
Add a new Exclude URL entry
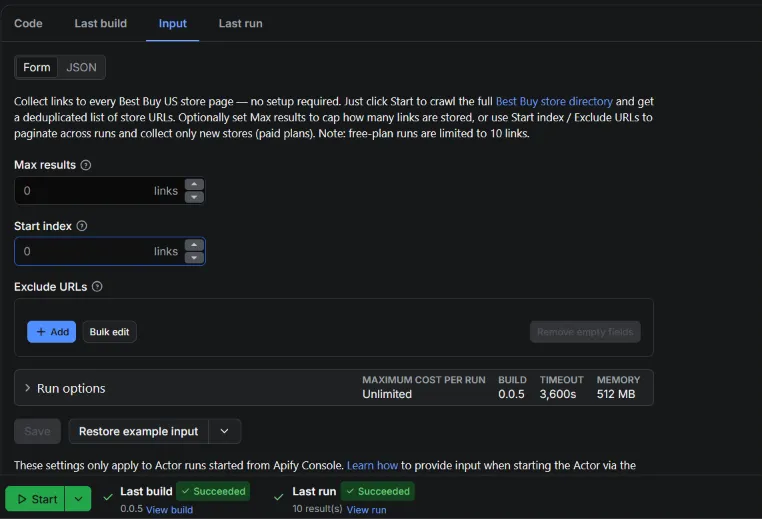52,332
